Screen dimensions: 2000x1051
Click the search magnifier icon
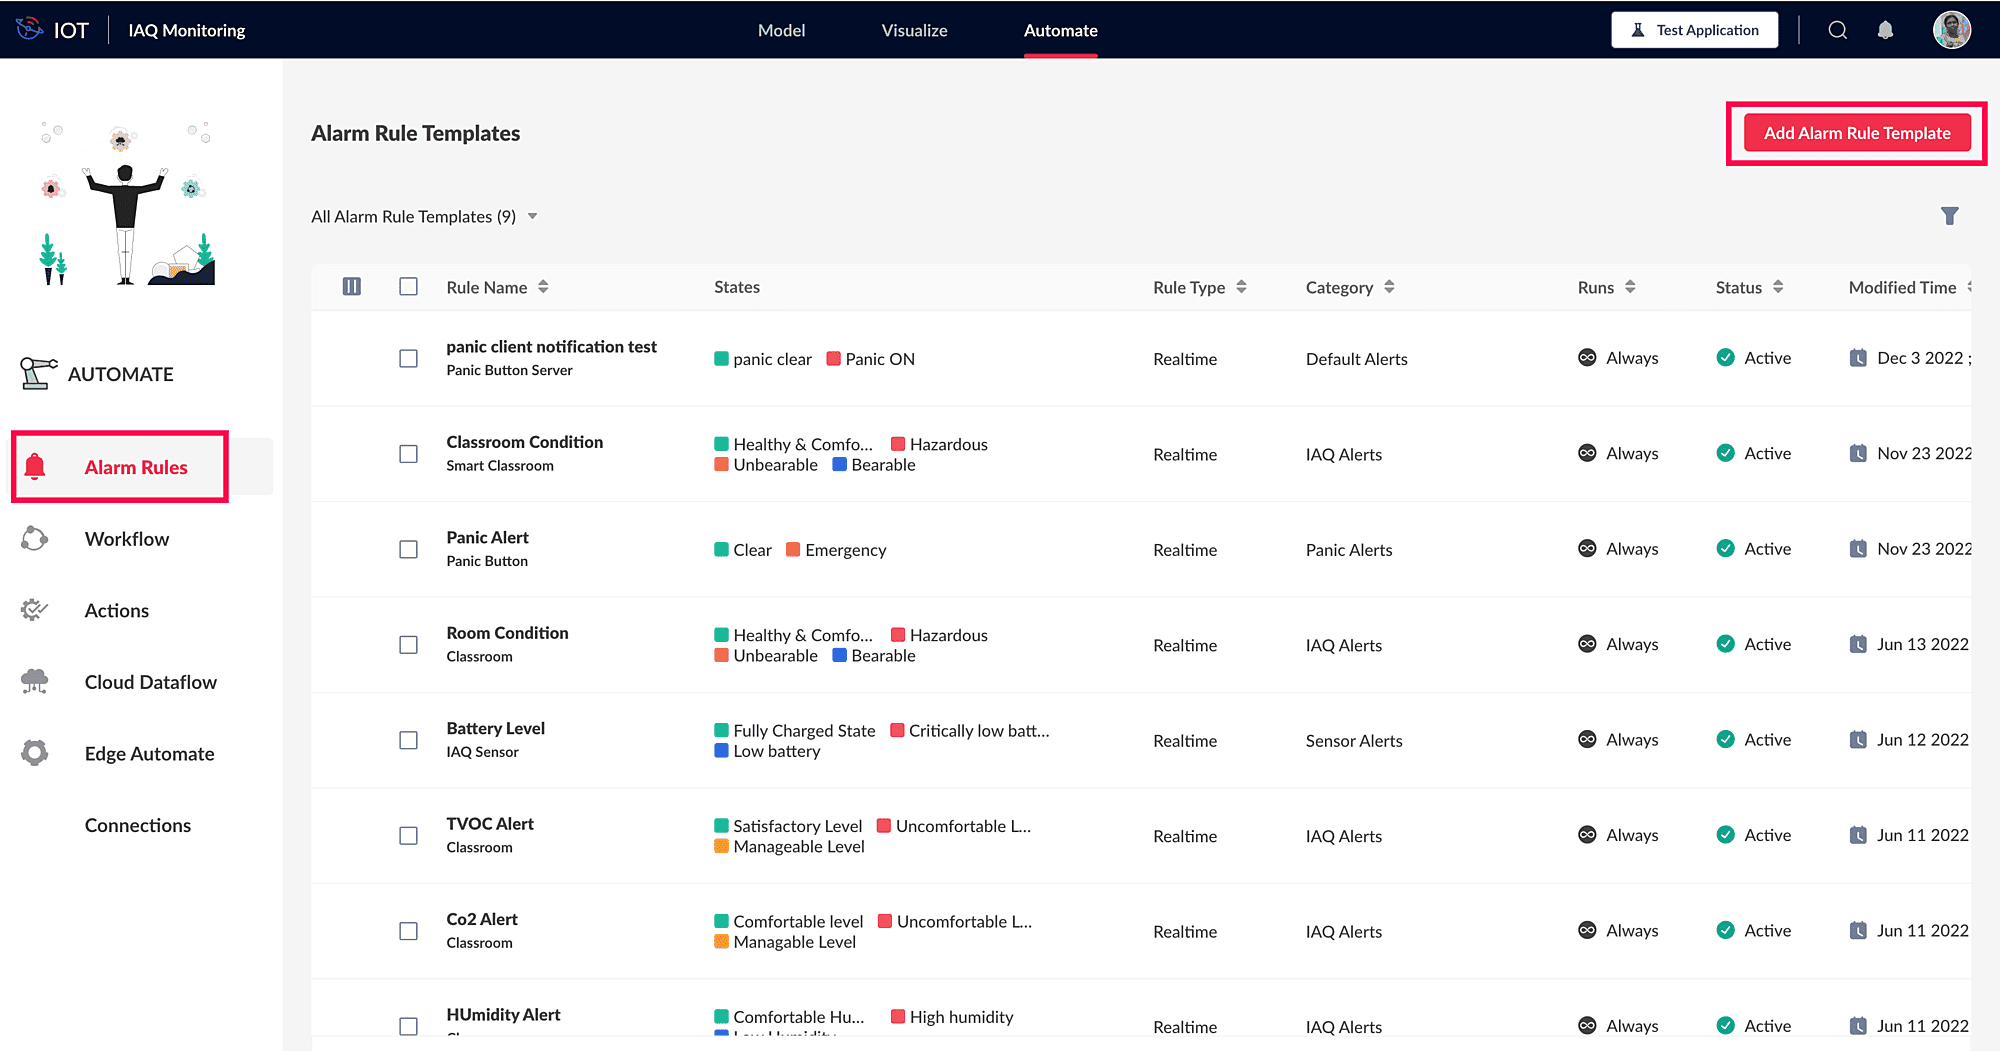coord(1837,30)
